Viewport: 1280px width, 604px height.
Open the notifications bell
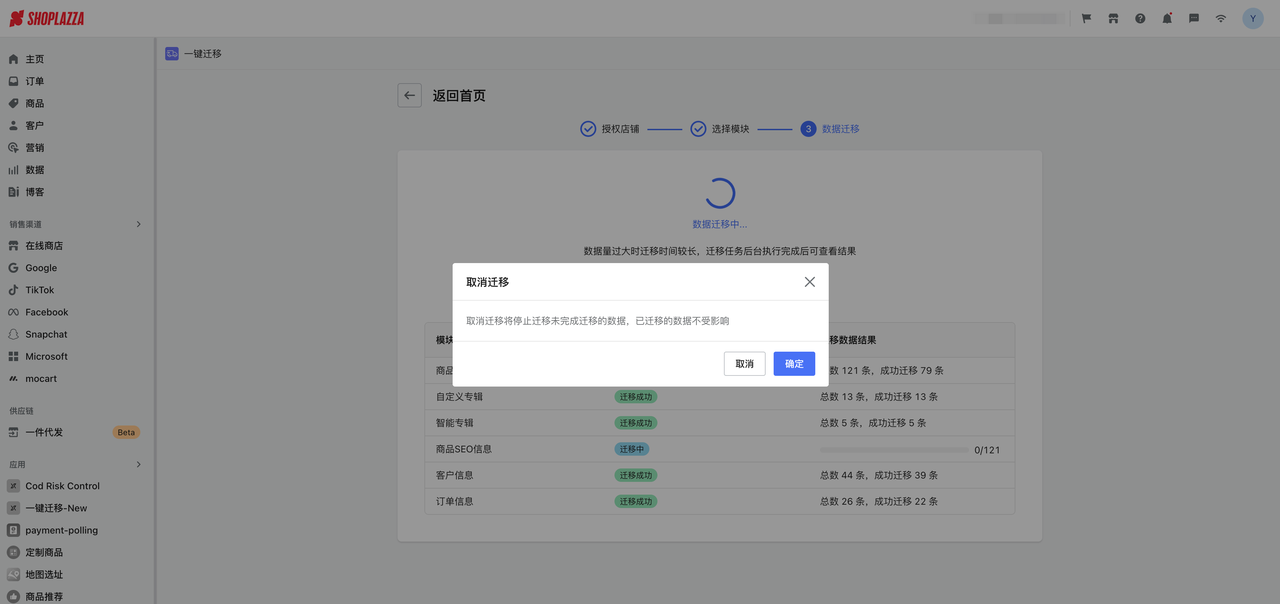1167,19
